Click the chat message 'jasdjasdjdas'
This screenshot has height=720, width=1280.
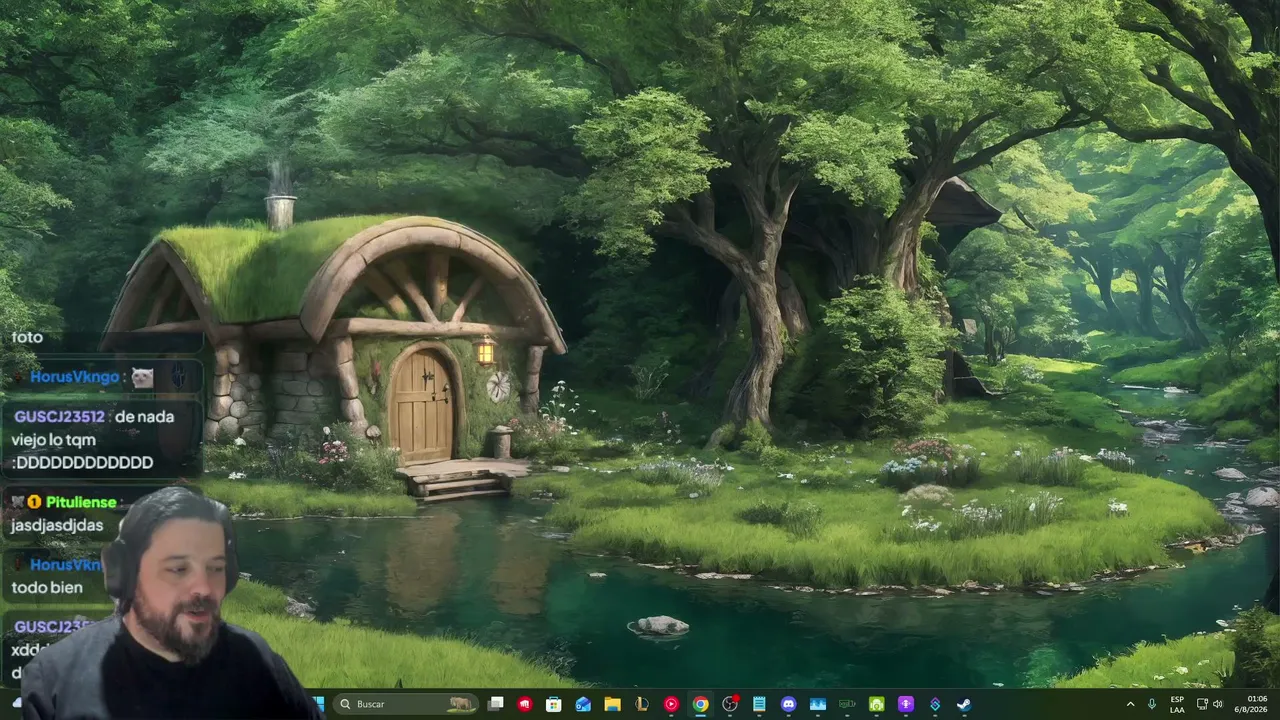[x=57, y=525]
